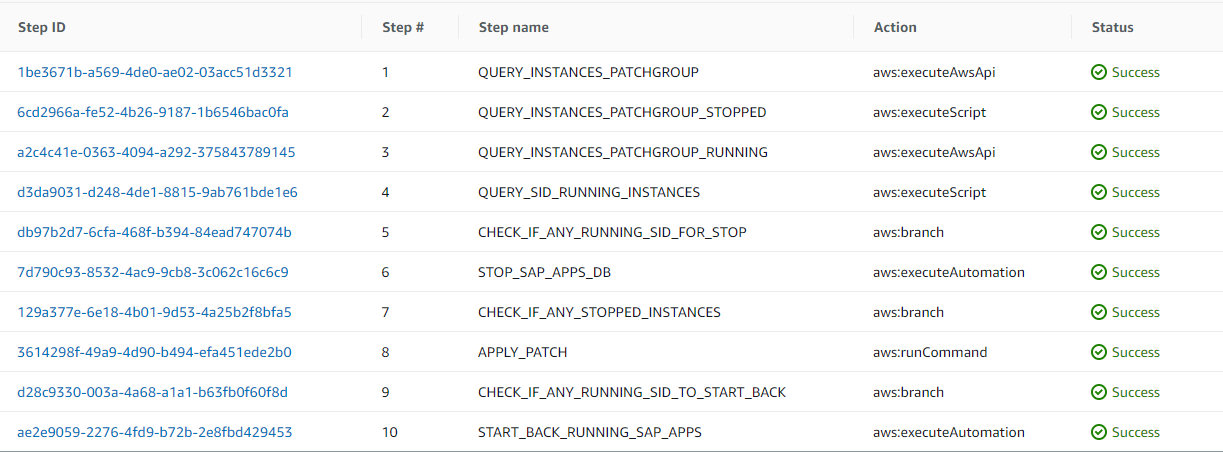Open step ID a2c4c41e-0363-4094-a292-375843789145
This screenshot has height=452, width=1223.
point(156,152)
